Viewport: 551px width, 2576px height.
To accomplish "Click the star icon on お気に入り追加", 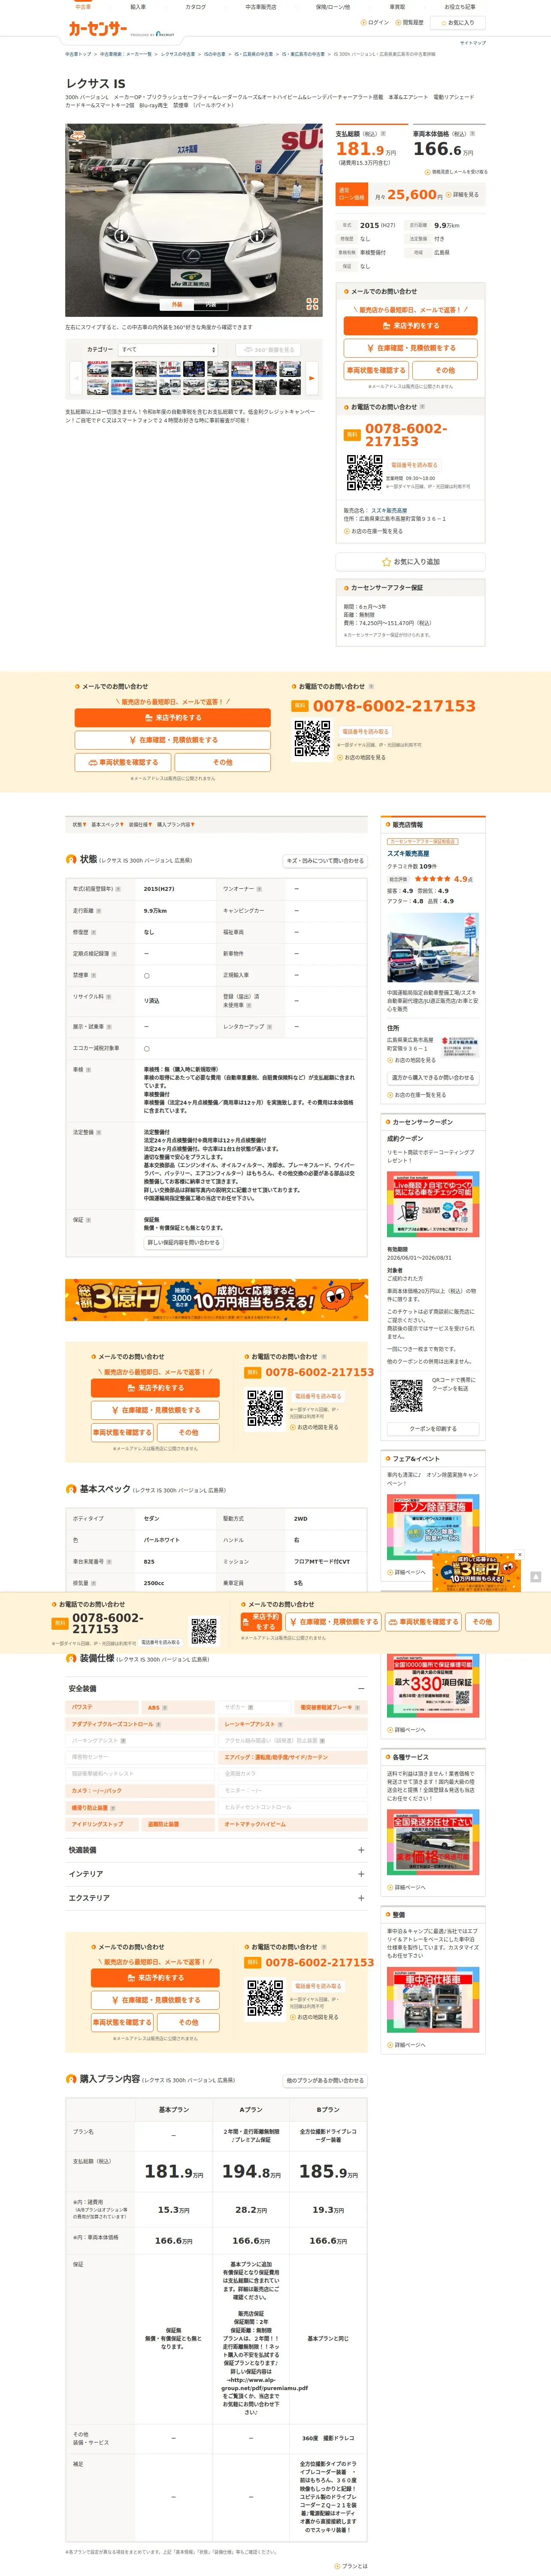I will click(x=386, y=562).
